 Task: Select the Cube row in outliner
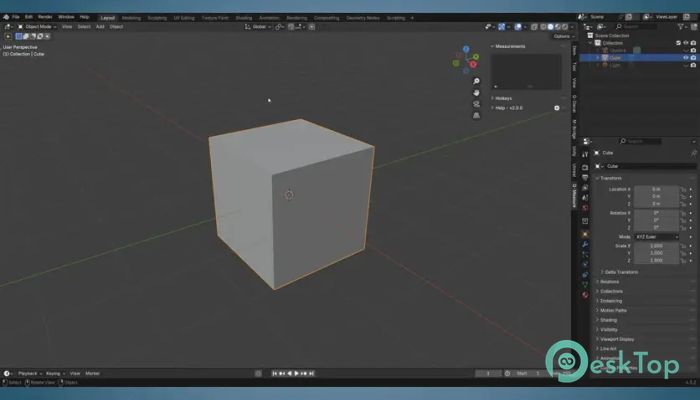pos(638,58)
